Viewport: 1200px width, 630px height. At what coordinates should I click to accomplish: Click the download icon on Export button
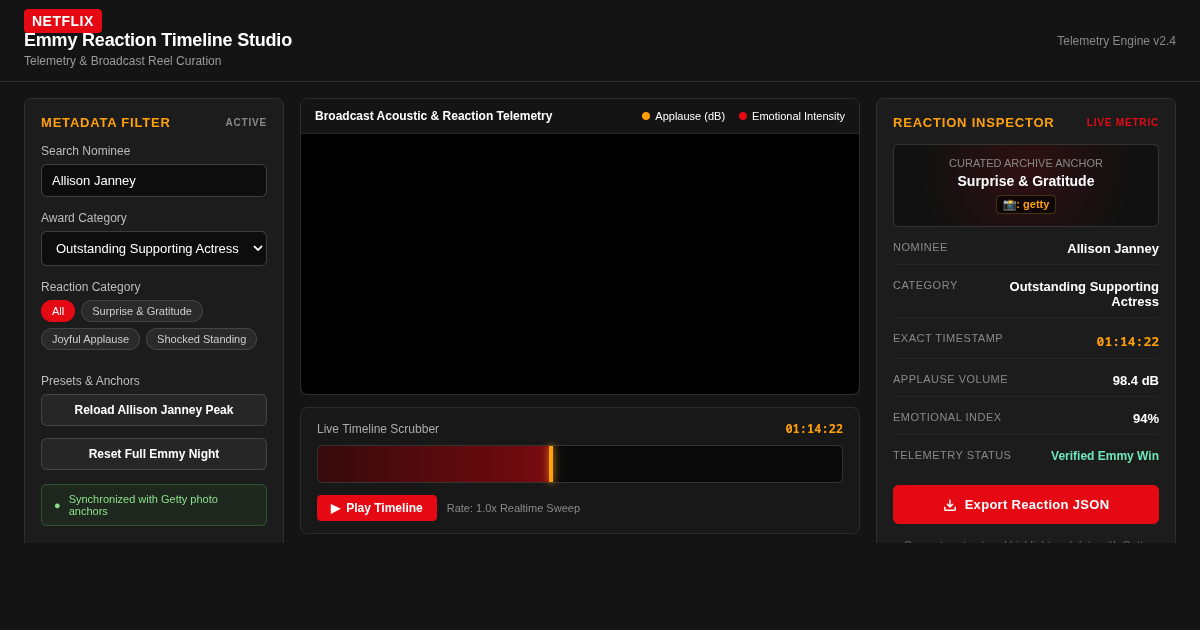pyautogui.click(x=950, y=505)
